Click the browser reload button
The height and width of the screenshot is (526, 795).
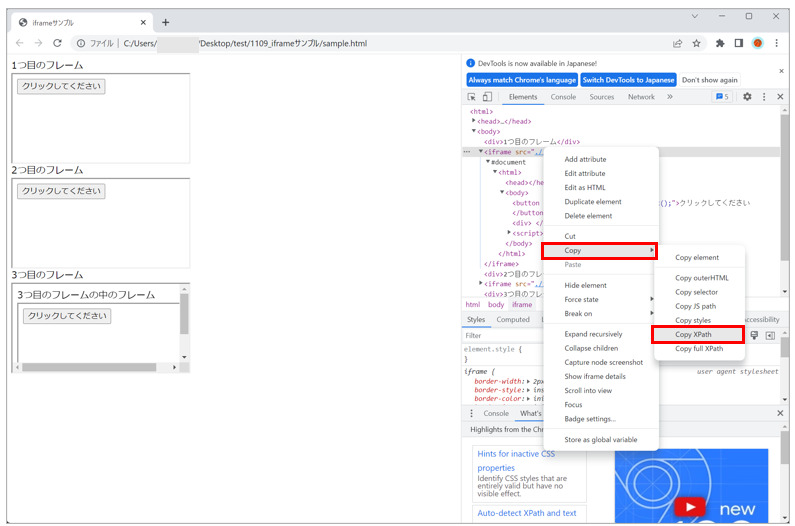(x=57, y=43)
